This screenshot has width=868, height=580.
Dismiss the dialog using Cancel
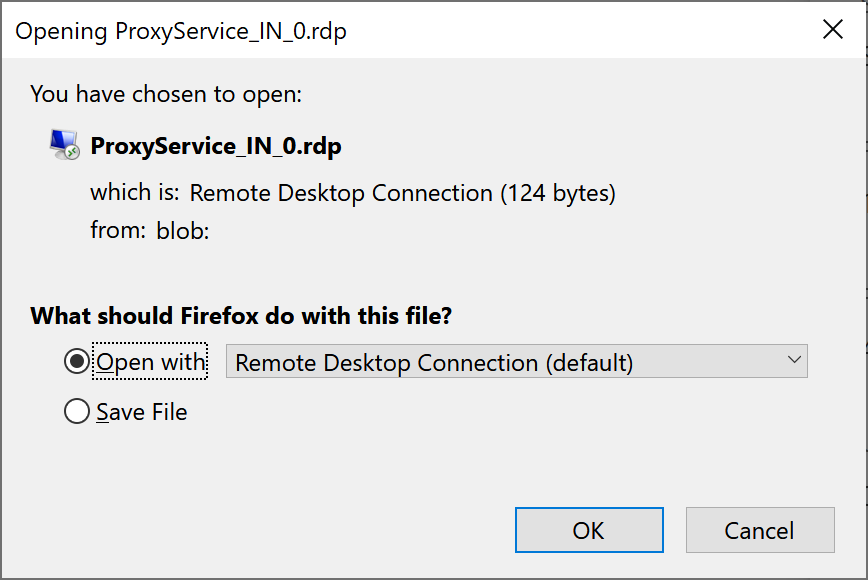pyautogui.click(x=760, y=530)
